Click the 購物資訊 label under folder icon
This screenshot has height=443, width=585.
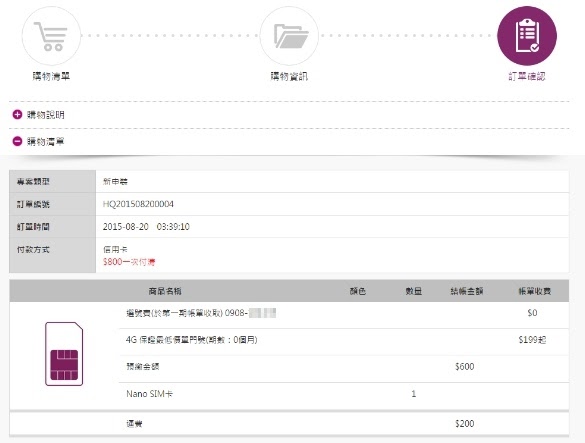(x=289, y=76)
